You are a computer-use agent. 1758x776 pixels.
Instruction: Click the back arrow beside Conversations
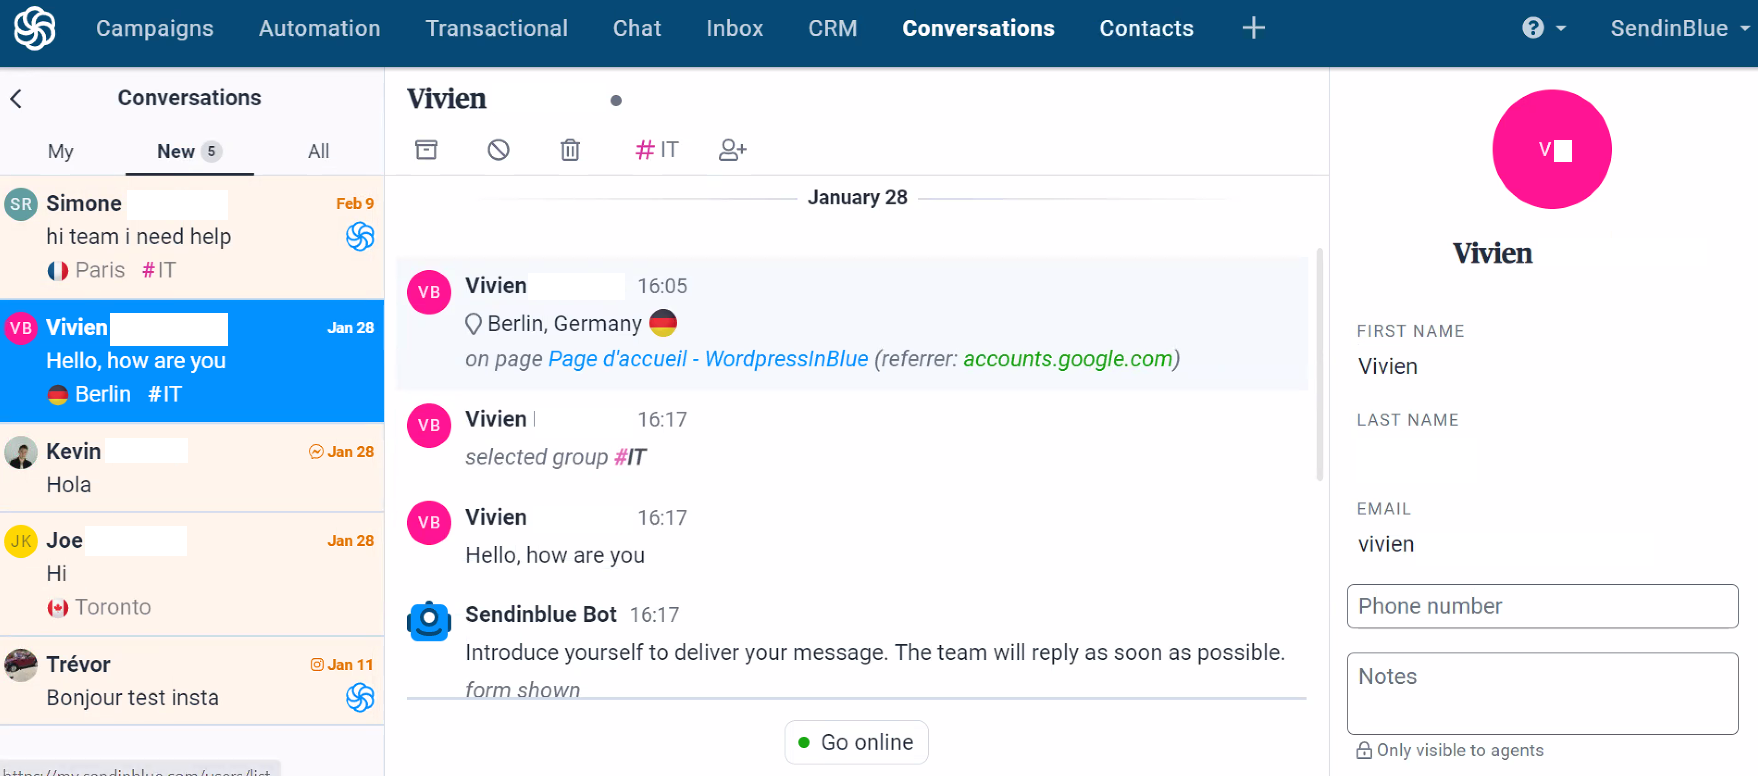point(16,98)
